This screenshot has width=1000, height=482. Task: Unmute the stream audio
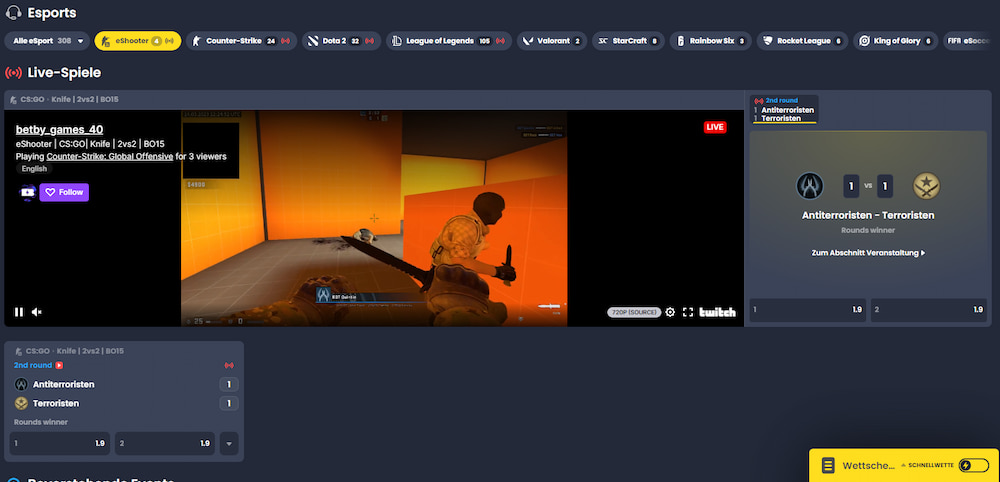click(37, 312)
